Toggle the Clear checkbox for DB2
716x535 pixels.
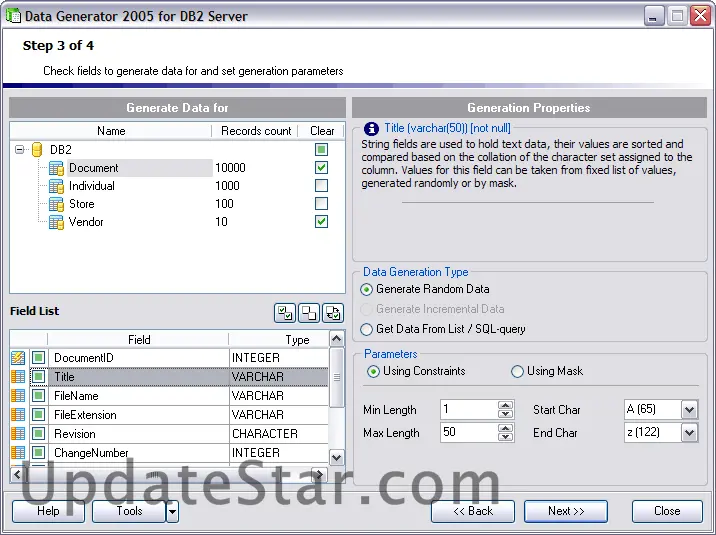[x=321, y=149]
